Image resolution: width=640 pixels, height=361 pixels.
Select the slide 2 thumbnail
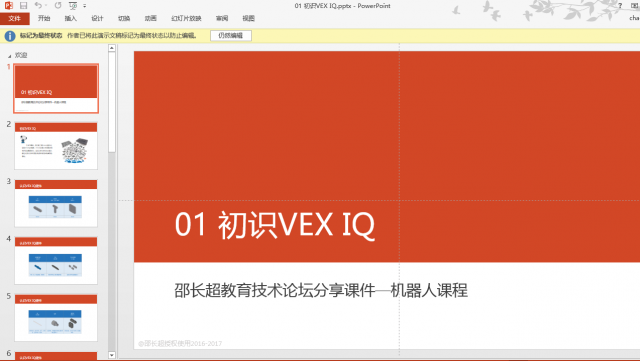(56, 146)
